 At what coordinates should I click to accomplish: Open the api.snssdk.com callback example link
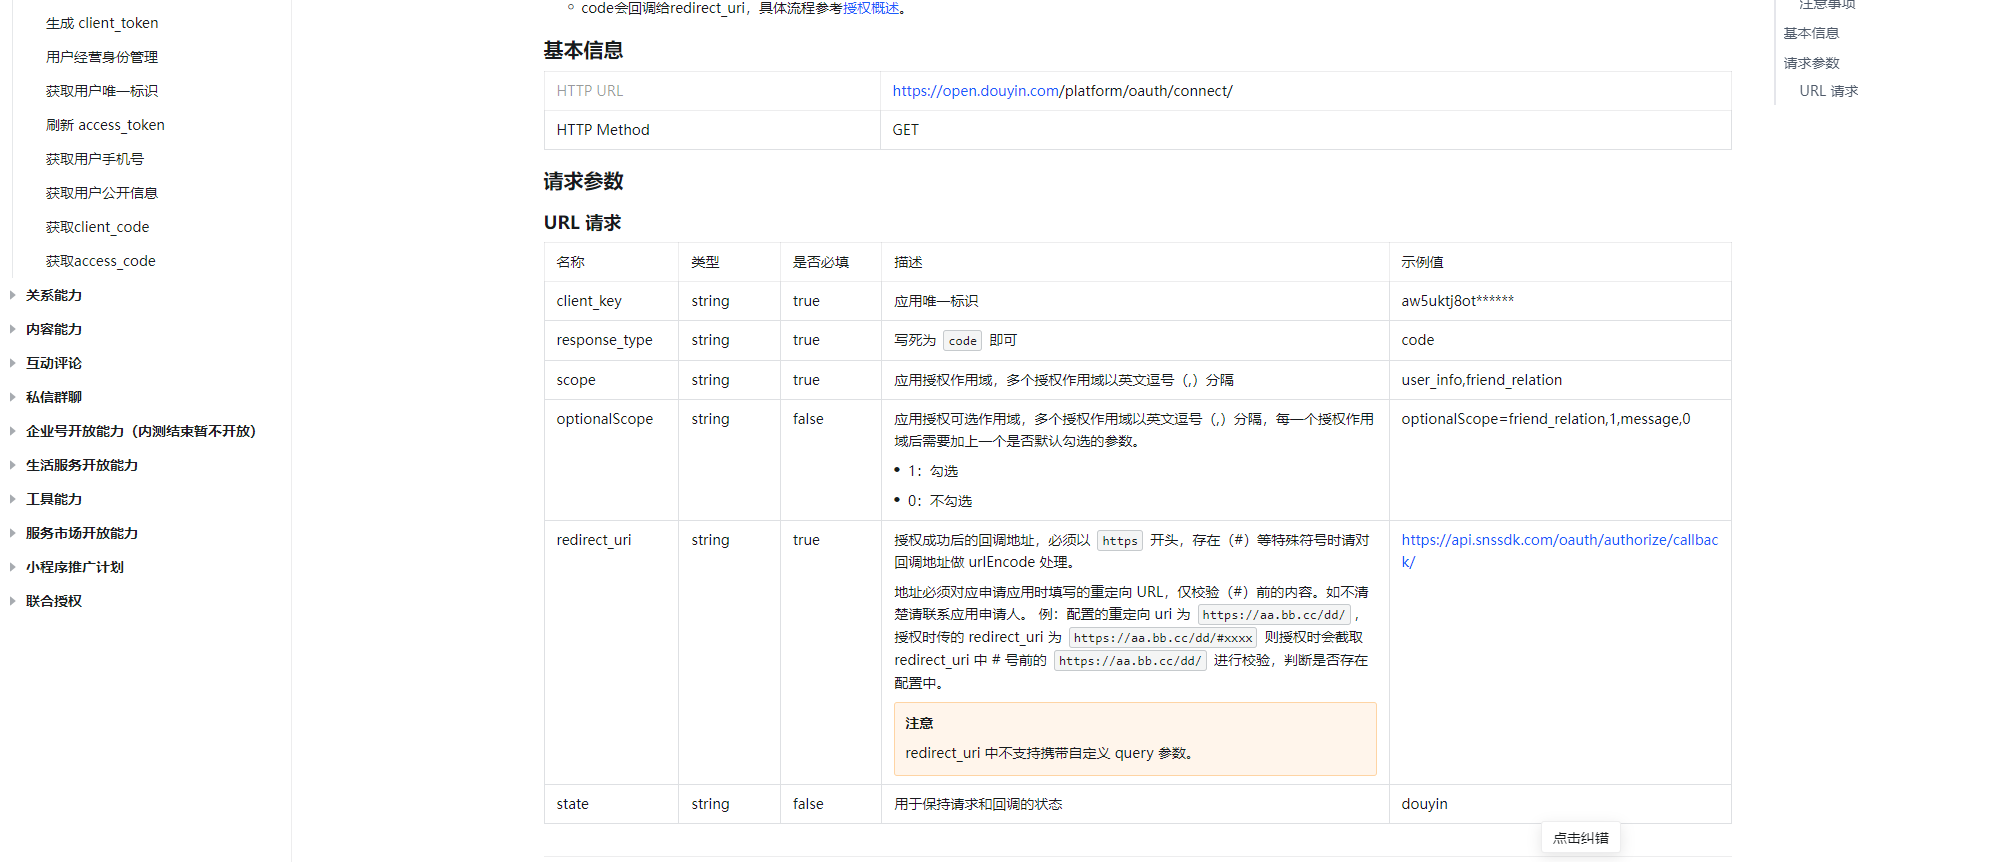[x=1559, y=551]
